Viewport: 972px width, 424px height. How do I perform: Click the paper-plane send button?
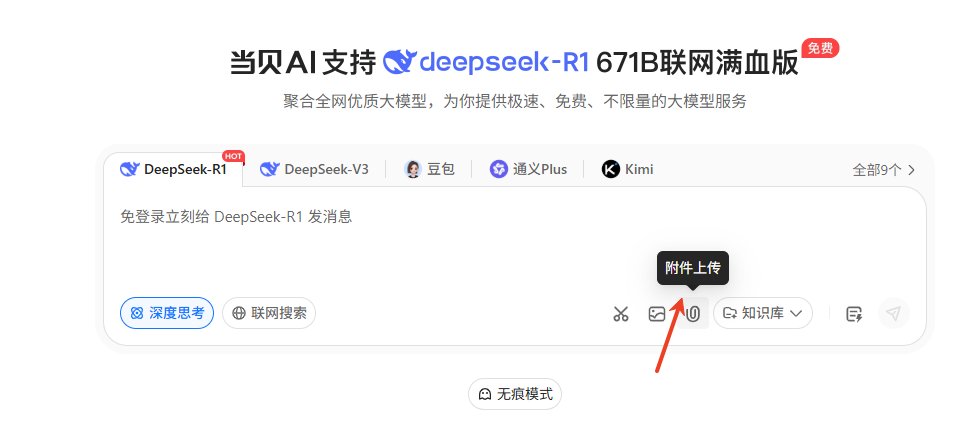(x=893, y=314)
